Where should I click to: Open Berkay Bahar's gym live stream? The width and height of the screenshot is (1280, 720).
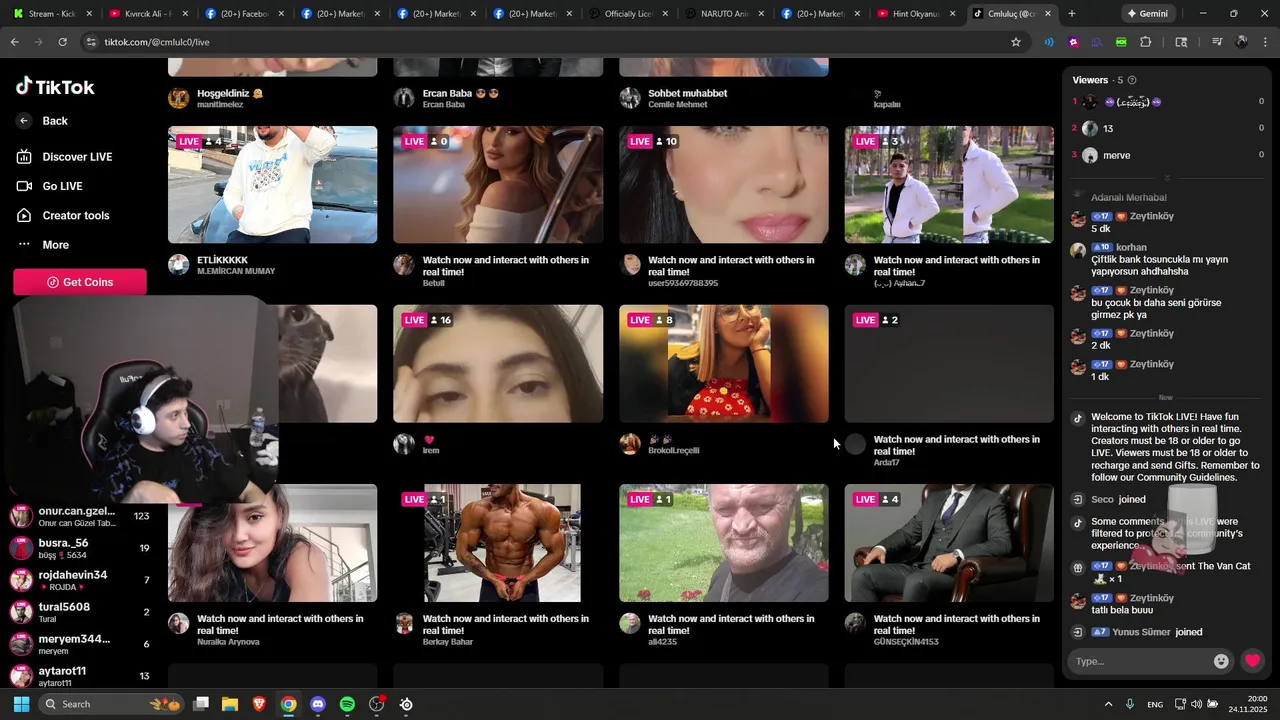coord(498,543)
